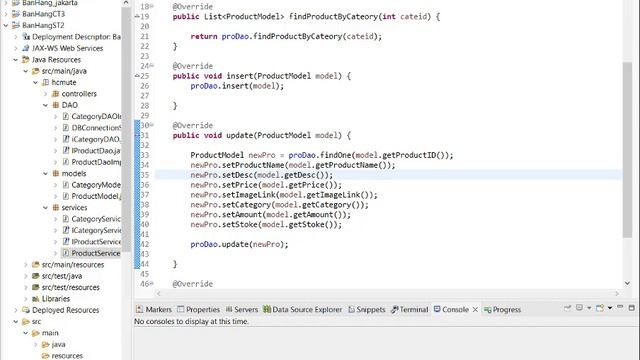Click the DBConnection class file icon
This screenshot has height=360, width=640.
pos(66,128)
